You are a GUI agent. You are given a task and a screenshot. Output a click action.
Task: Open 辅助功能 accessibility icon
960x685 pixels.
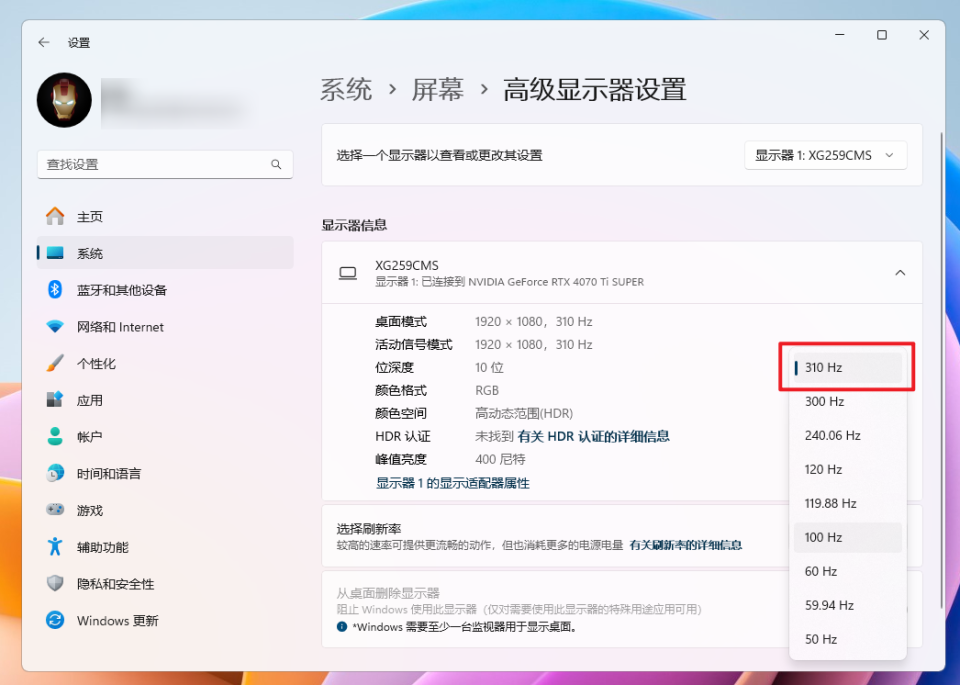pyautogui.click(x=55, y=546)
